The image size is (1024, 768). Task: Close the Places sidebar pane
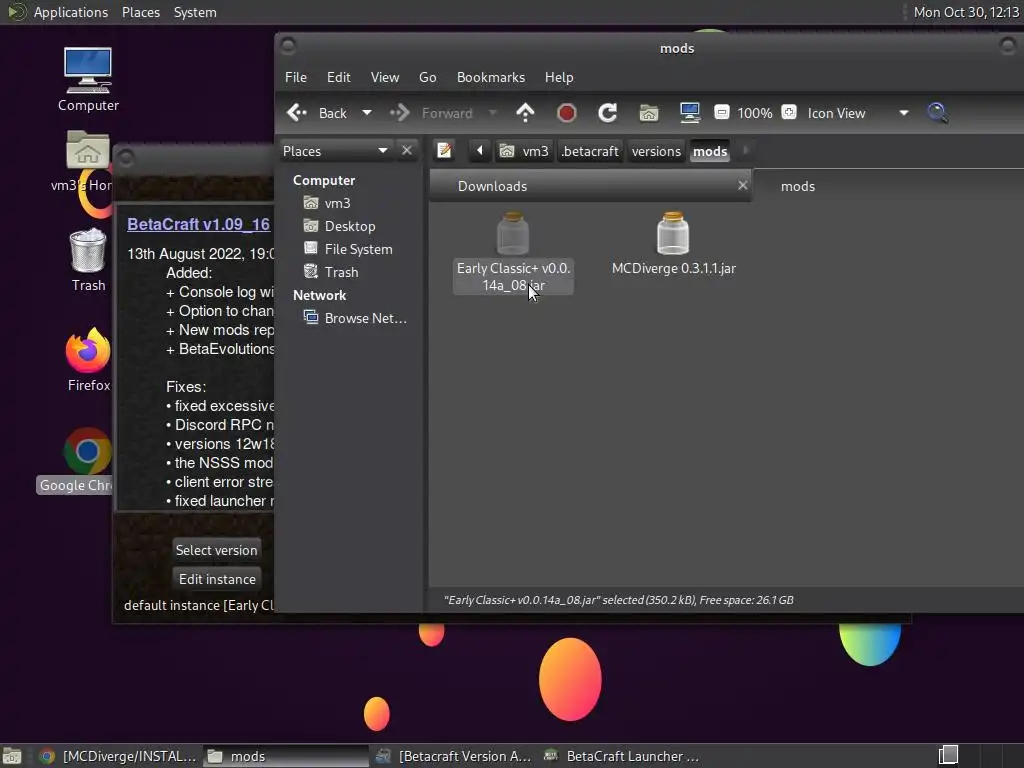coord(407,151)
